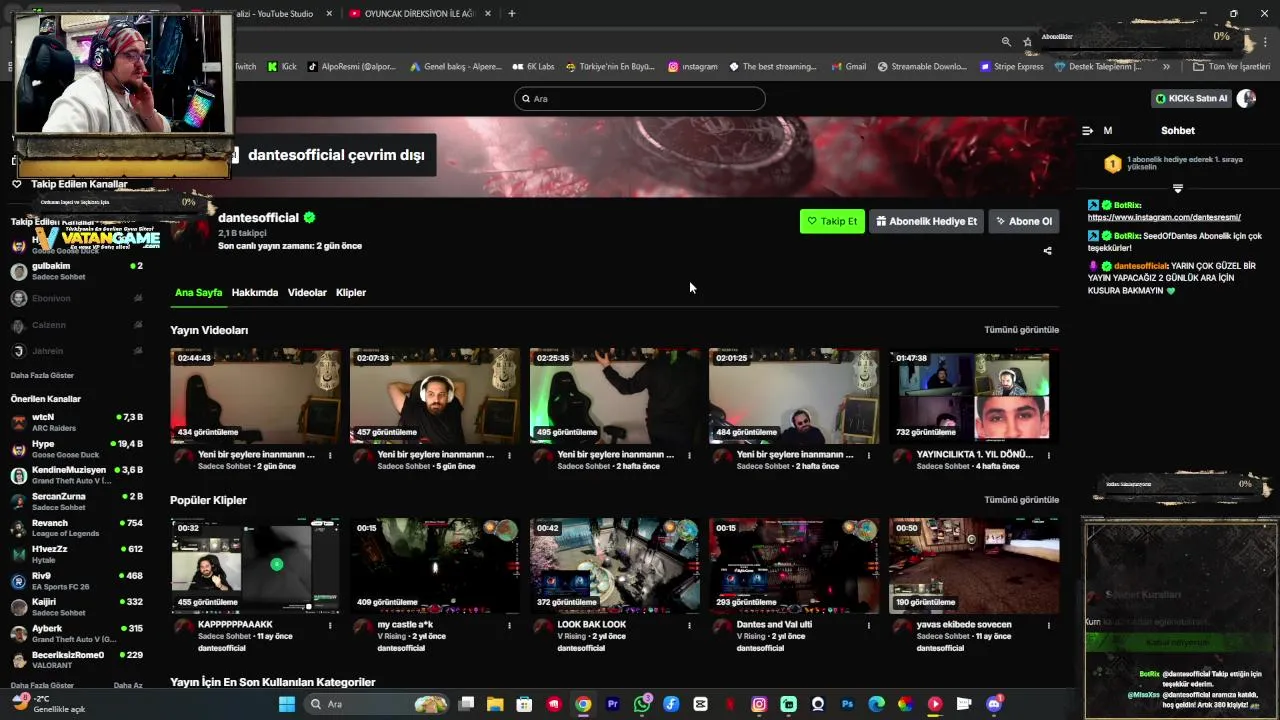Open Revanch recommended channel
This screenshot has width=1280, height=720.
click(x=77, y=528)
